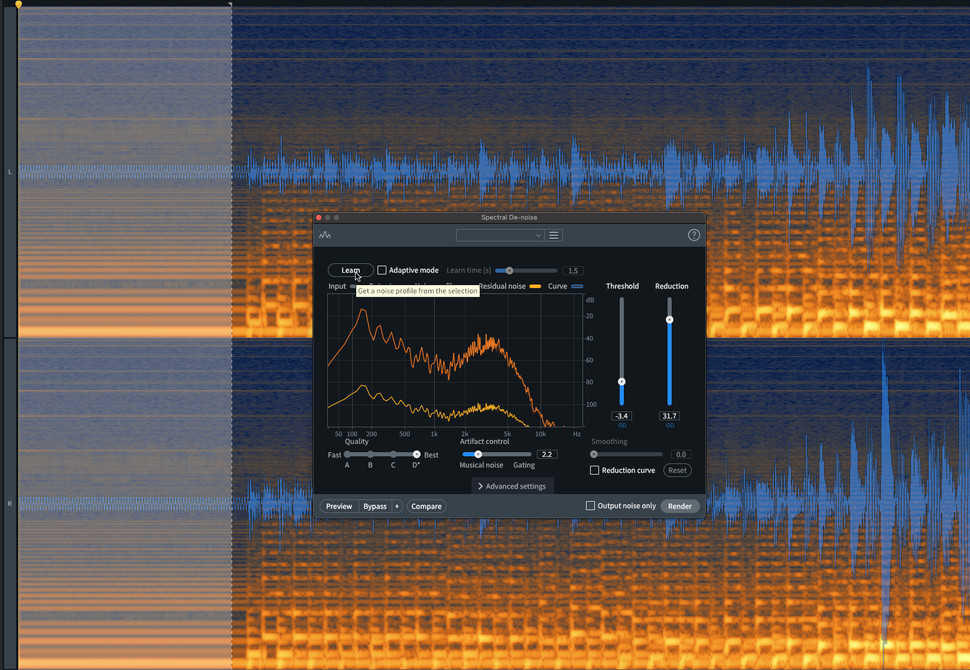This screenshot has width=970, height=670.
Task: Enable the Reduction curve option
Action: (594, 470)
